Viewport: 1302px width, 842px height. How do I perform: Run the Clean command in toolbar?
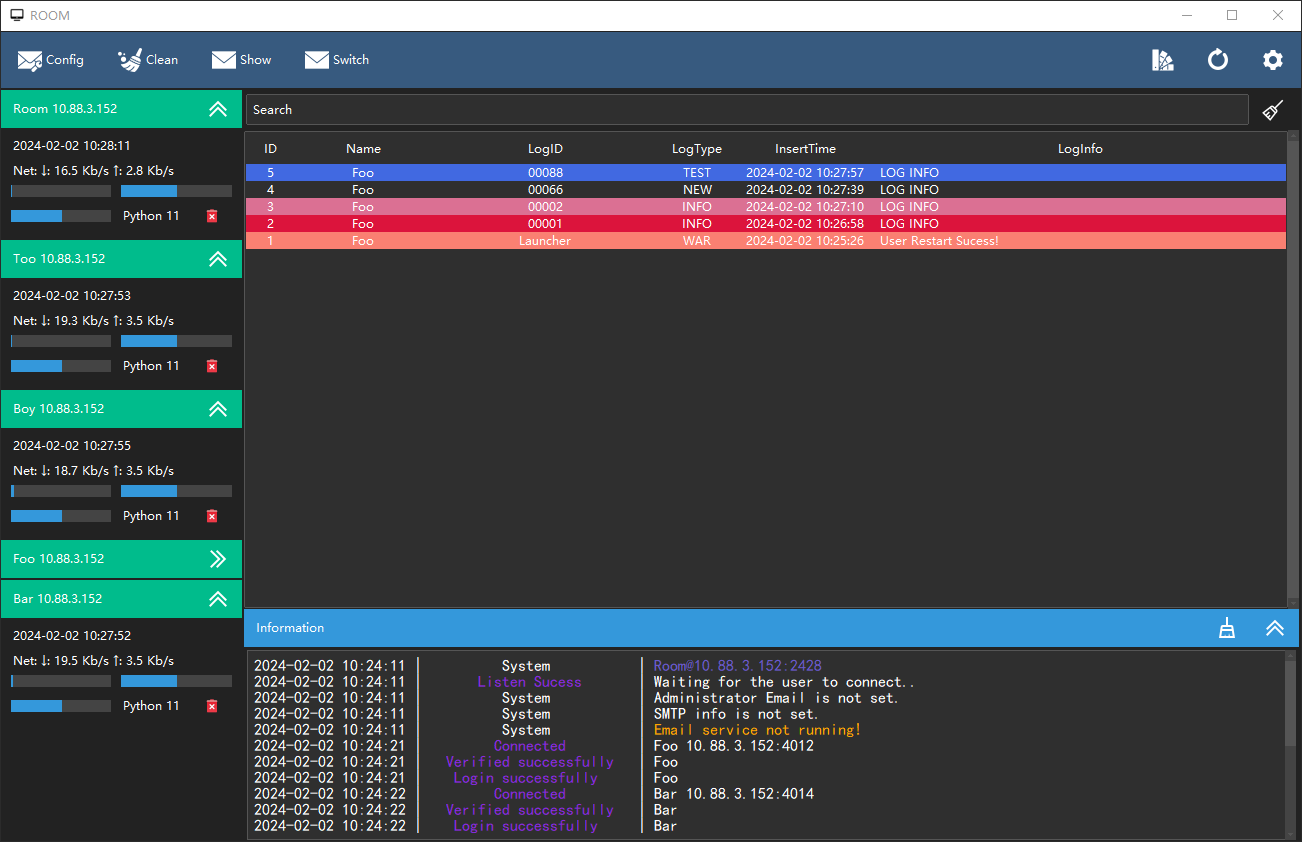pyautogui.click(x=148, y=60)
